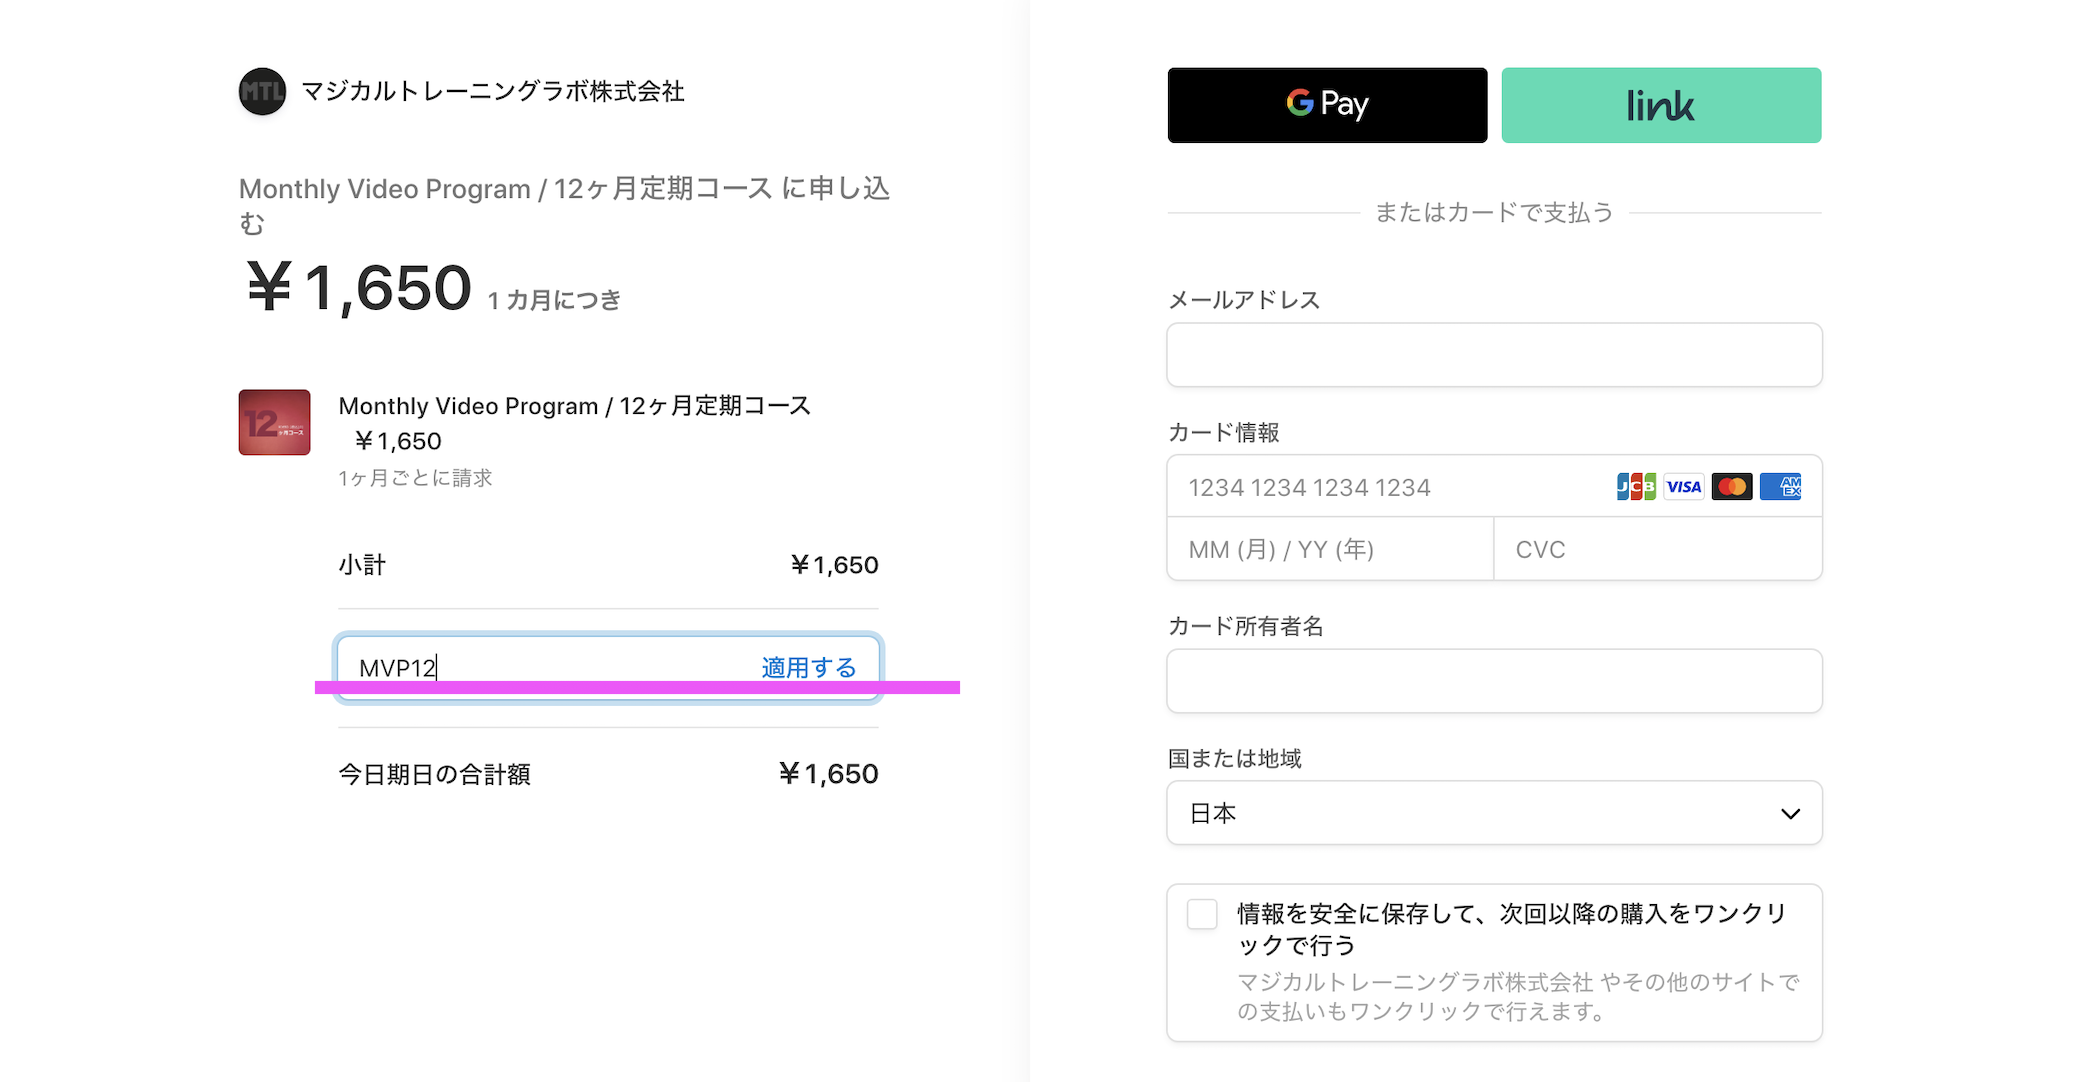Viewport: 2084px width, 1082px height.
Task: Click the card number field
Action: click(1390, 487)
